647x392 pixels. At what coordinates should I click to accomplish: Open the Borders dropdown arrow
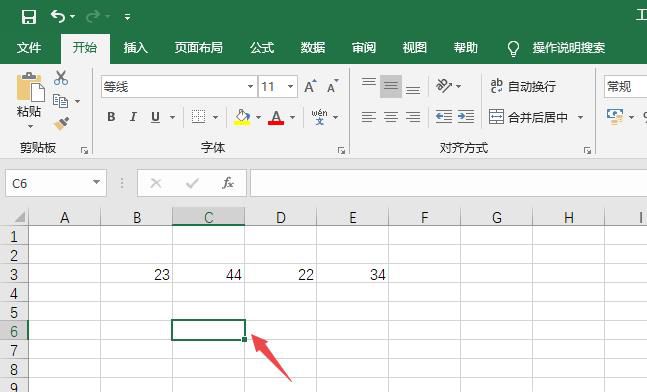tap(215, 118)
